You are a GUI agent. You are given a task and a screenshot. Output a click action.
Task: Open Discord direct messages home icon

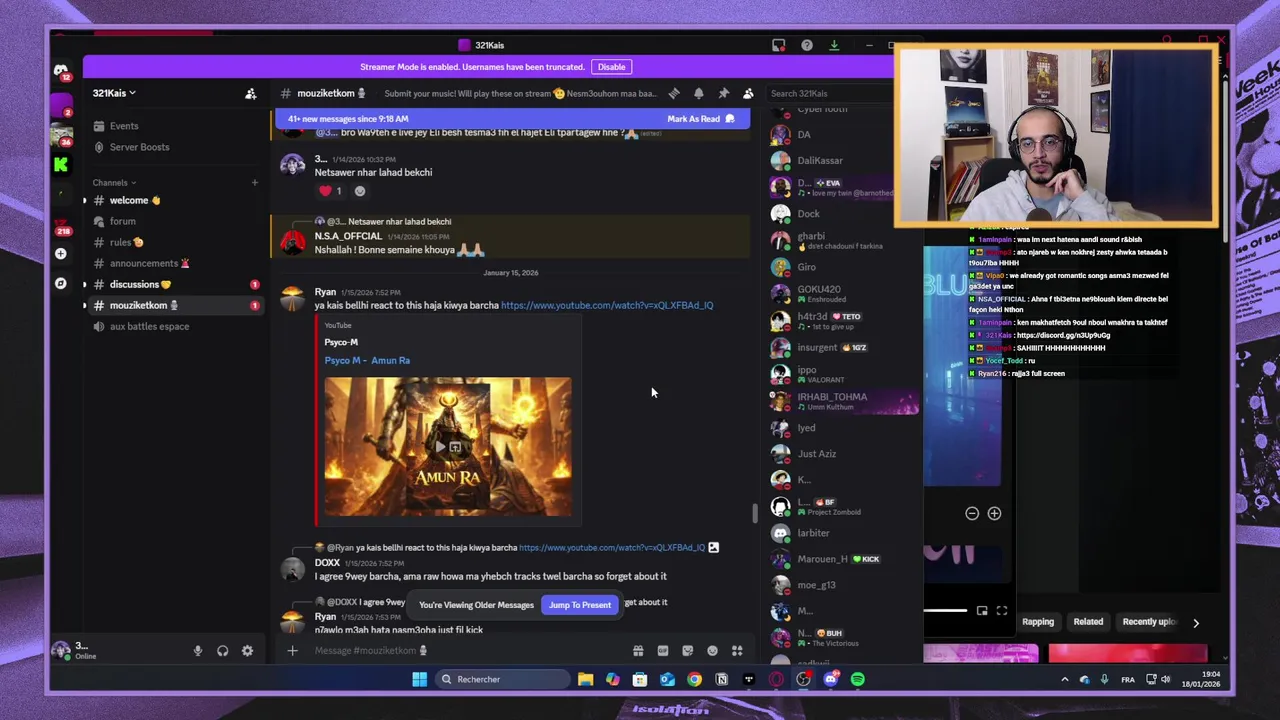[61, 70]
